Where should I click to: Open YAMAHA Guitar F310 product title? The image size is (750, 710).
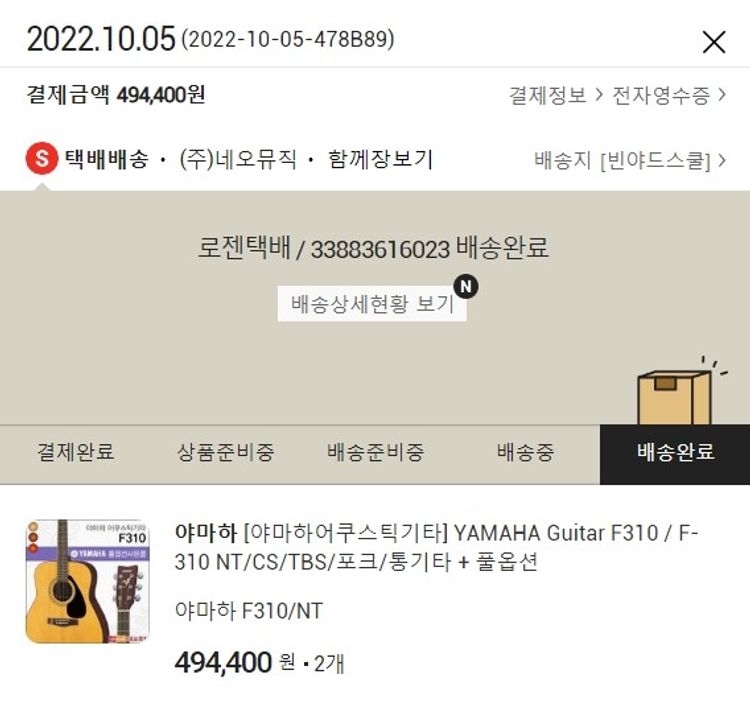[x=436, y=547]
